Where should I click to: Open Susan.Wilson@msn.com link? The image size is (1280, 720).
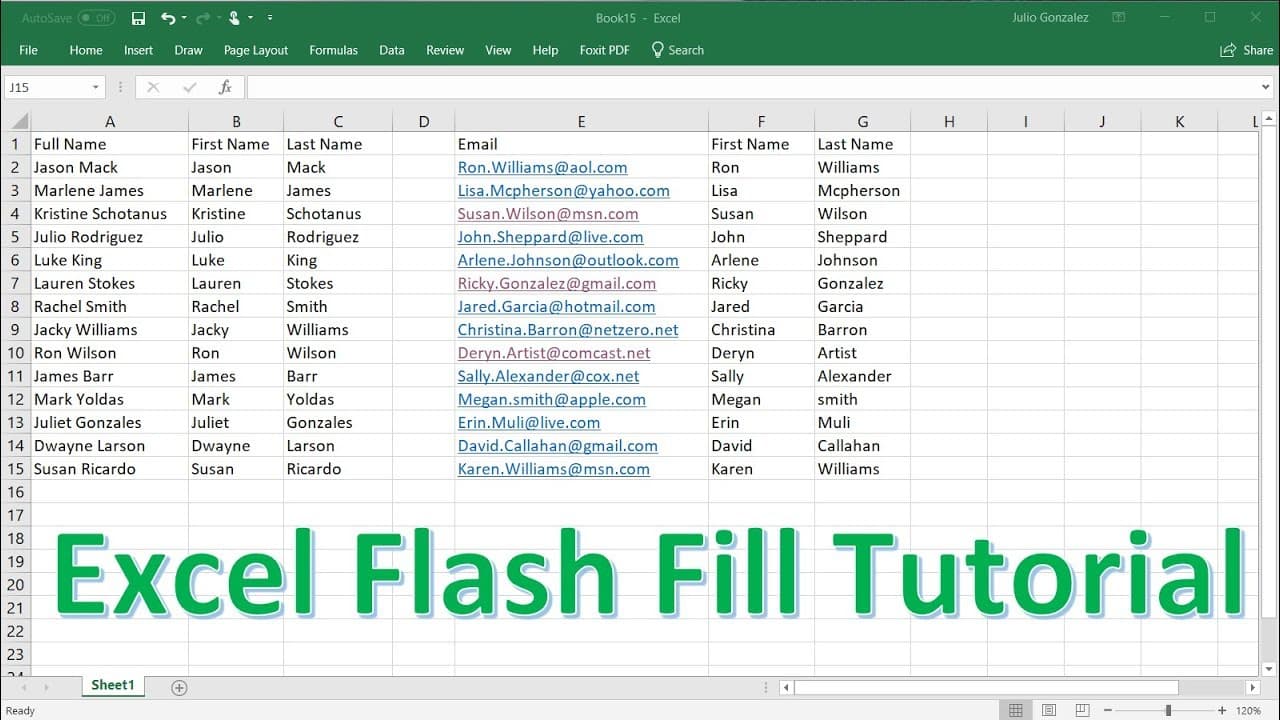click(548, 214)
